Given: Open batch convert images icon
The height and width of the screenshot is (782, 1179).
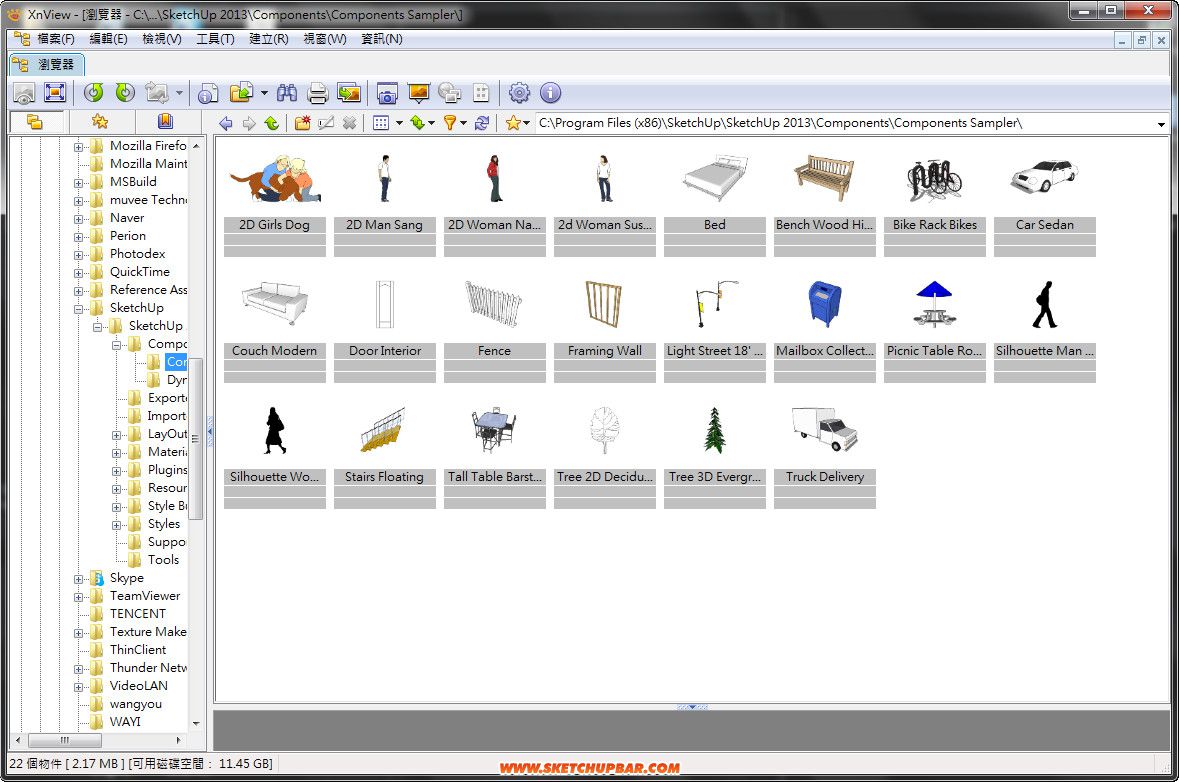Looking at the screenshot, I should point(349,93).
